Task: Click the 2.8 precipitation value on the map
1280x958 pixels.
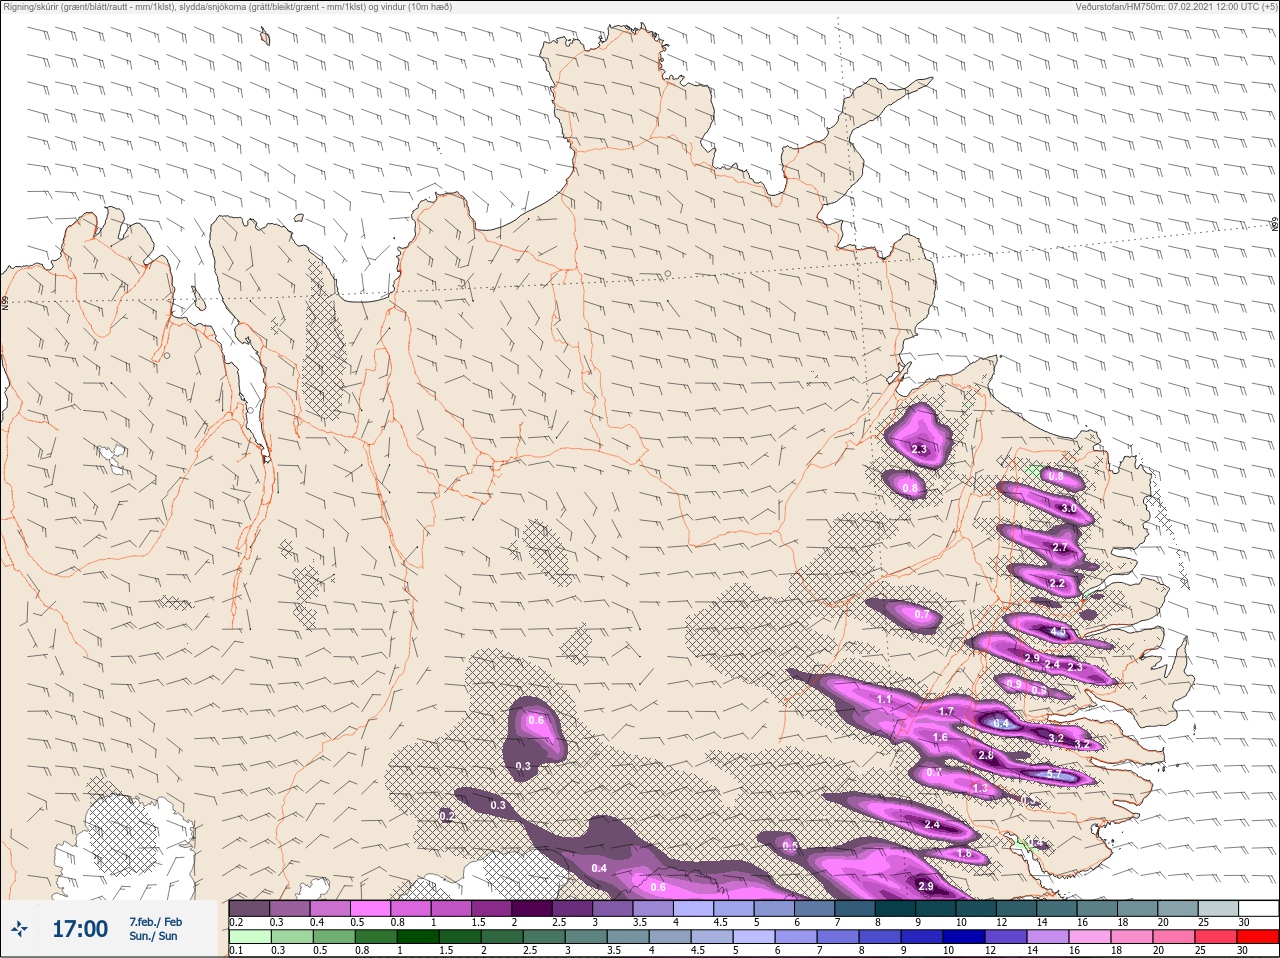Action: click(x=986, y=755)
